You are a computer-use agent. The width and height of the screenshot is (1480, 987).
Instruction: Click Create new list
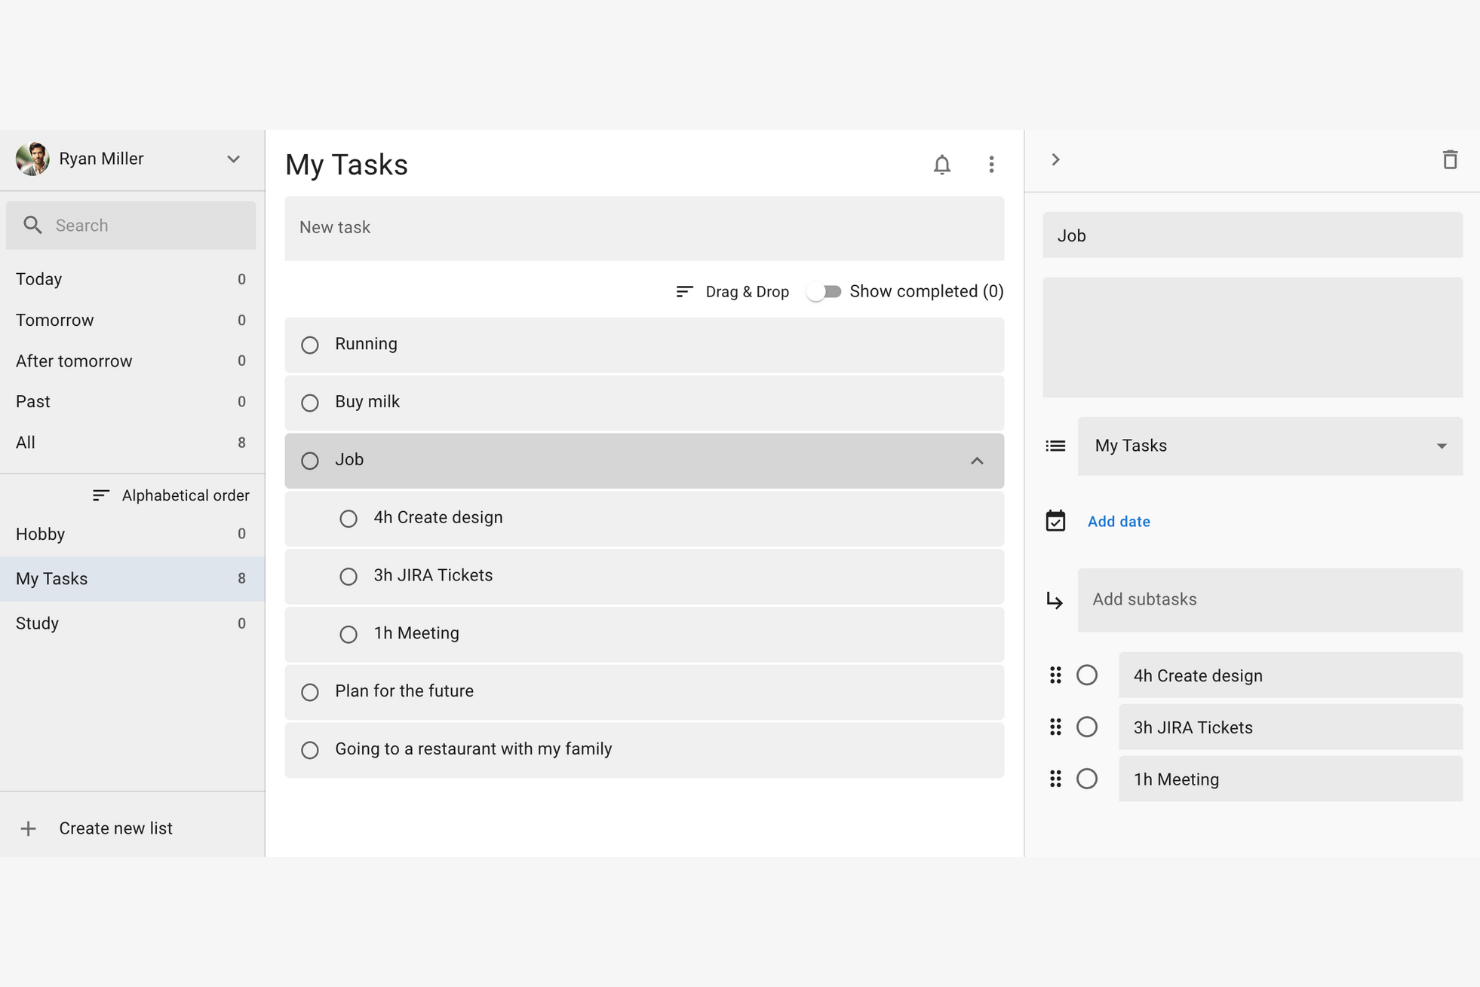click(116, 827)
